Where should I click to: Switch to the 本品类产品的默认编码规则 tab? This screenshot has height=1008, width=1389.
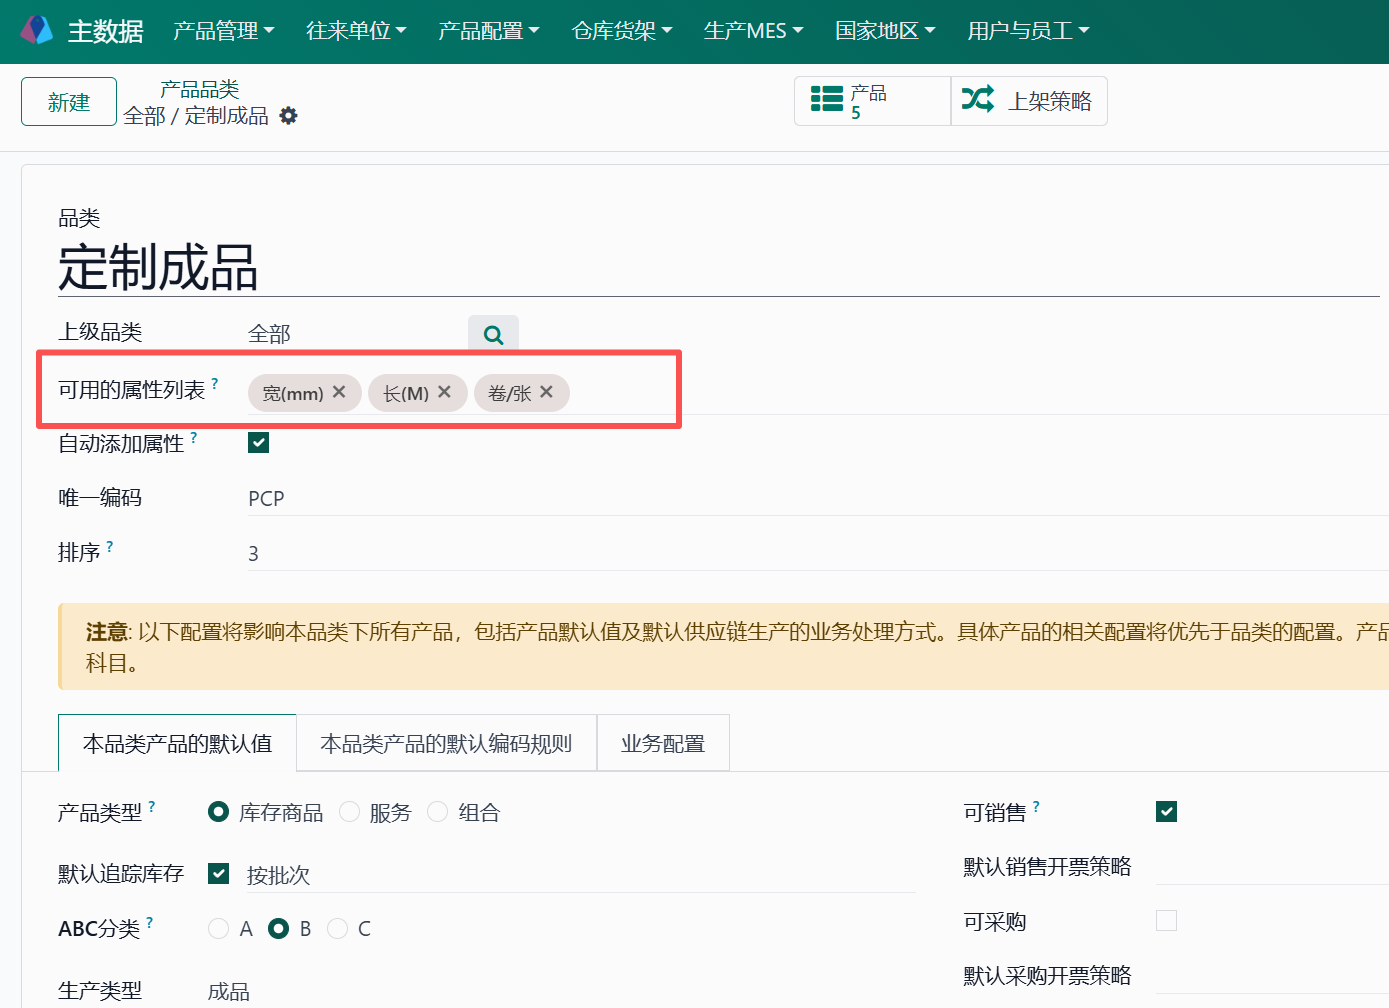tap(446, 742)
